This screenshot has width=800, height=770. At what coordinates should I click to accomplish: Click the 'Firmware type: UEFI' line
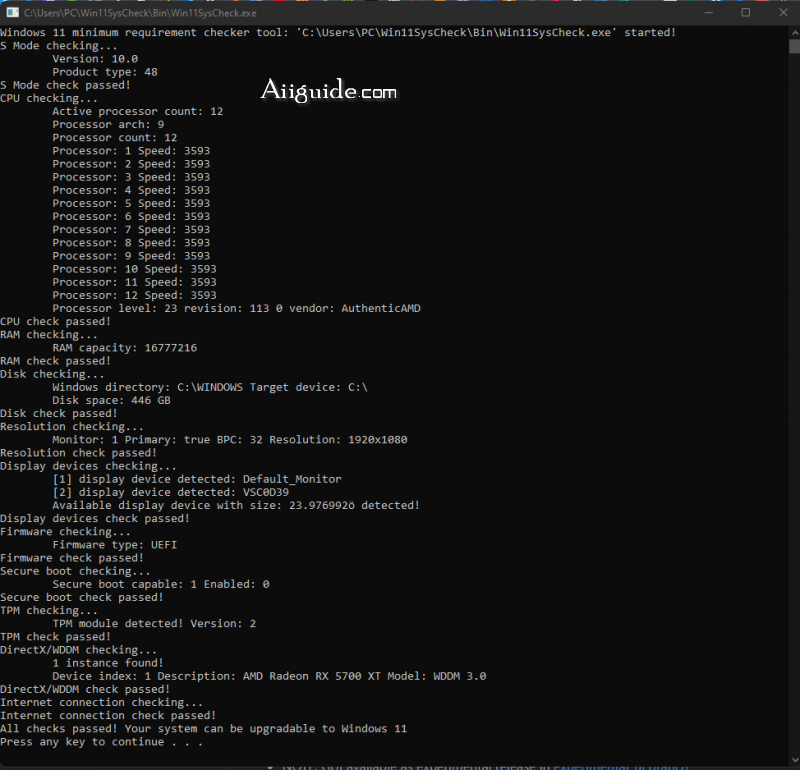tap(115, 545)
